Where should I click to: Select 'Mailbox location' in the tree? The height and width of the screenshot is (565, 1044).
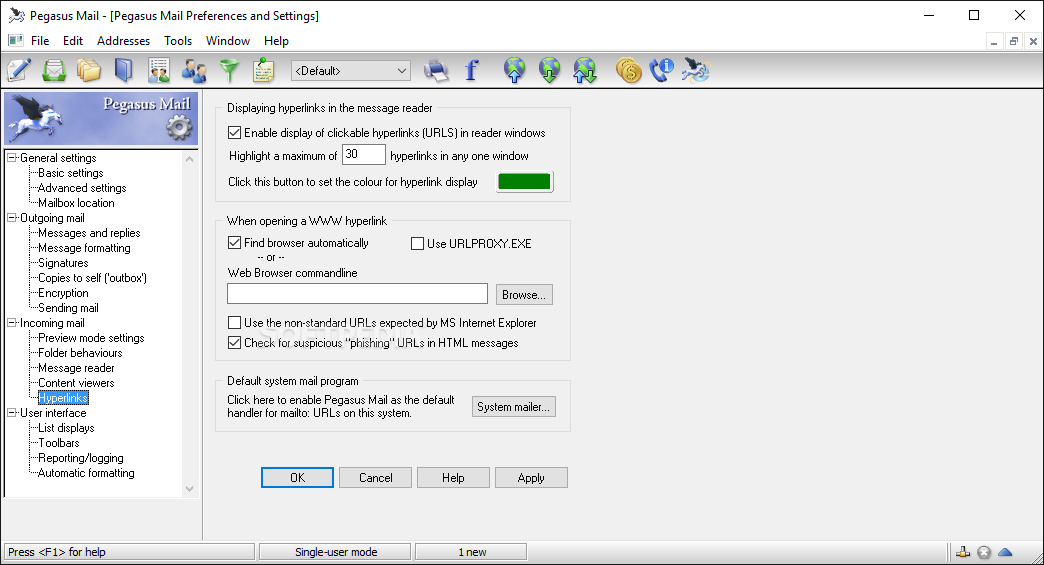point(76,203)
